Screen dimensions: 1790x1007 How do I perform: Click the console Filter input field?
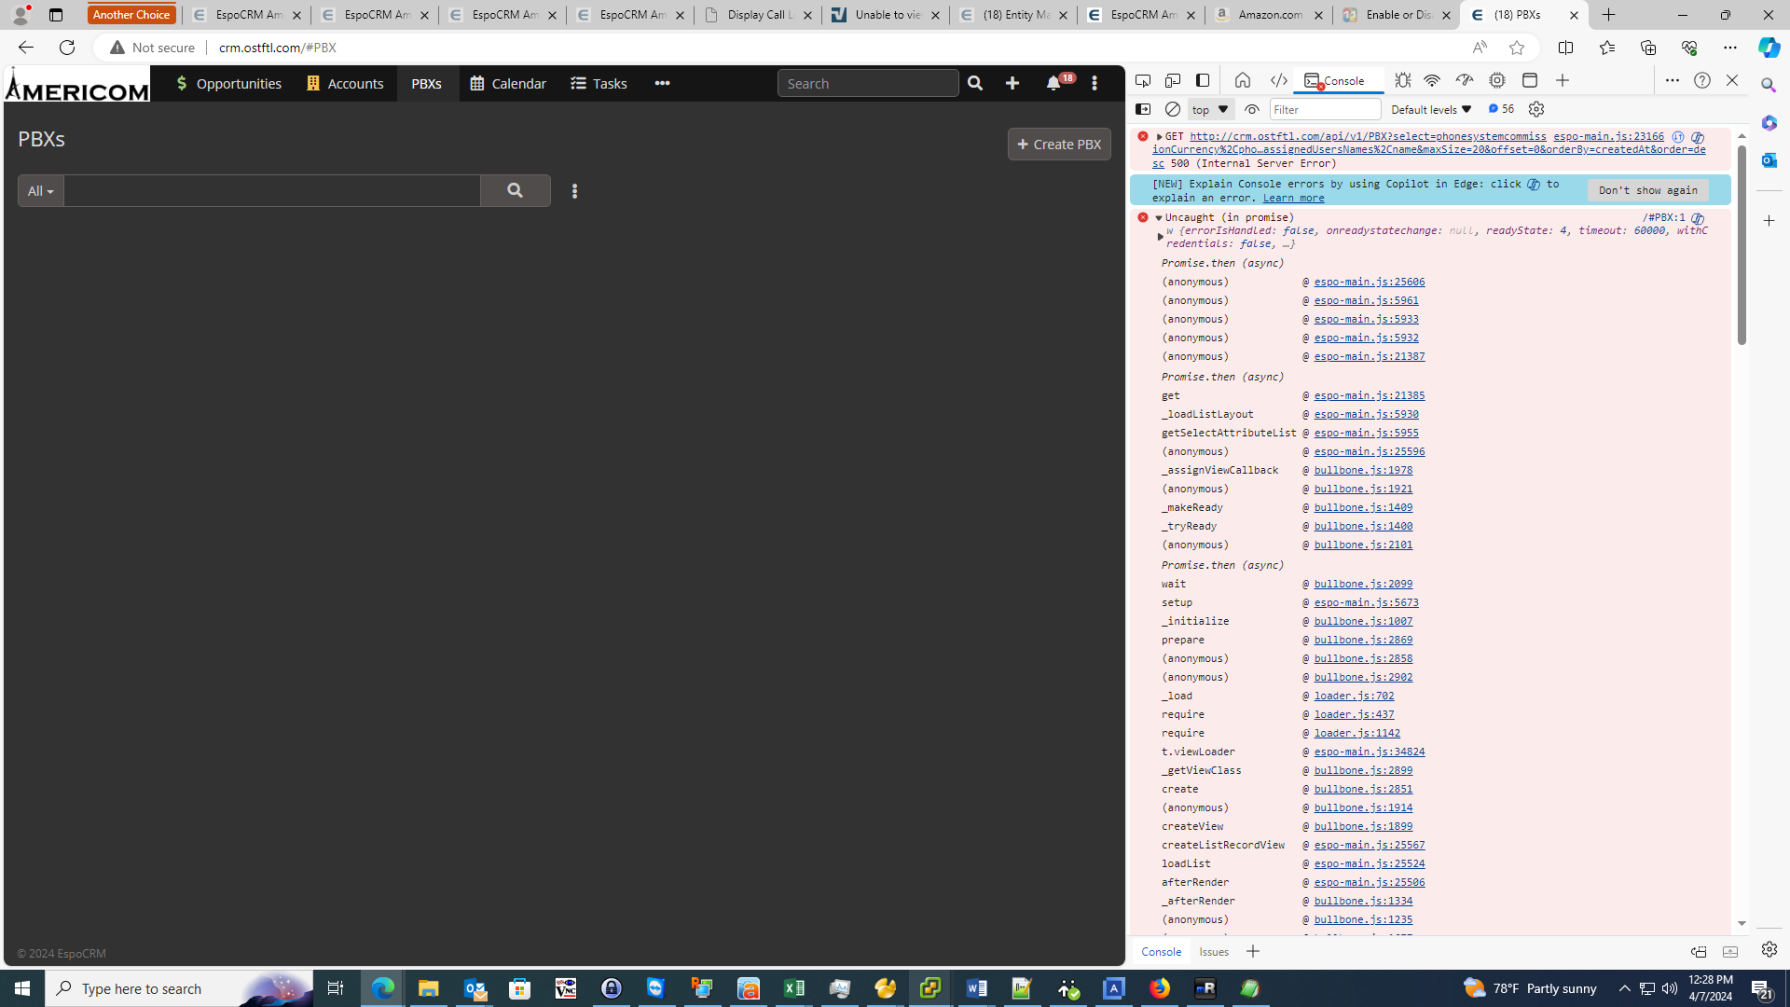[1324, 109]
